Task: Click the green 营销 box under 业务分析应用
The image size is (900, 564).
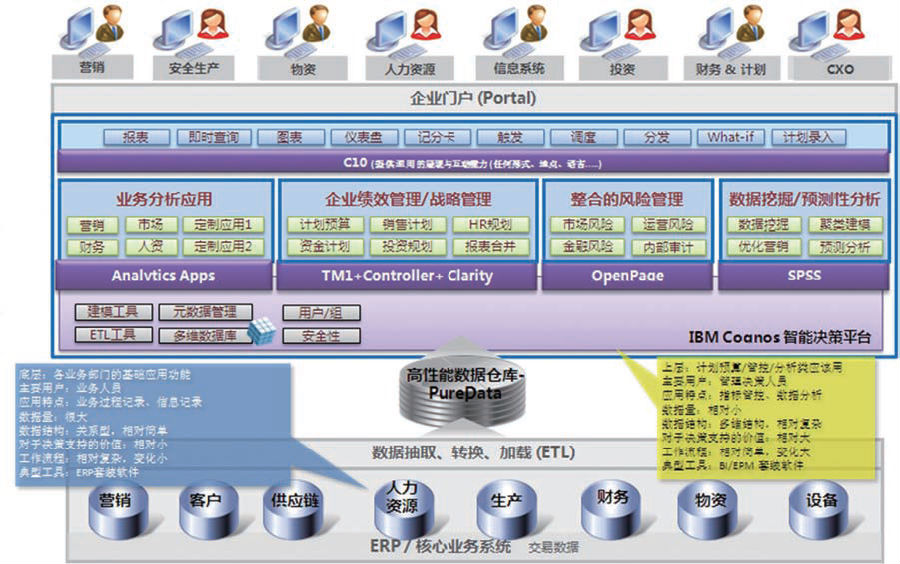Action: (x=92, y=225)
